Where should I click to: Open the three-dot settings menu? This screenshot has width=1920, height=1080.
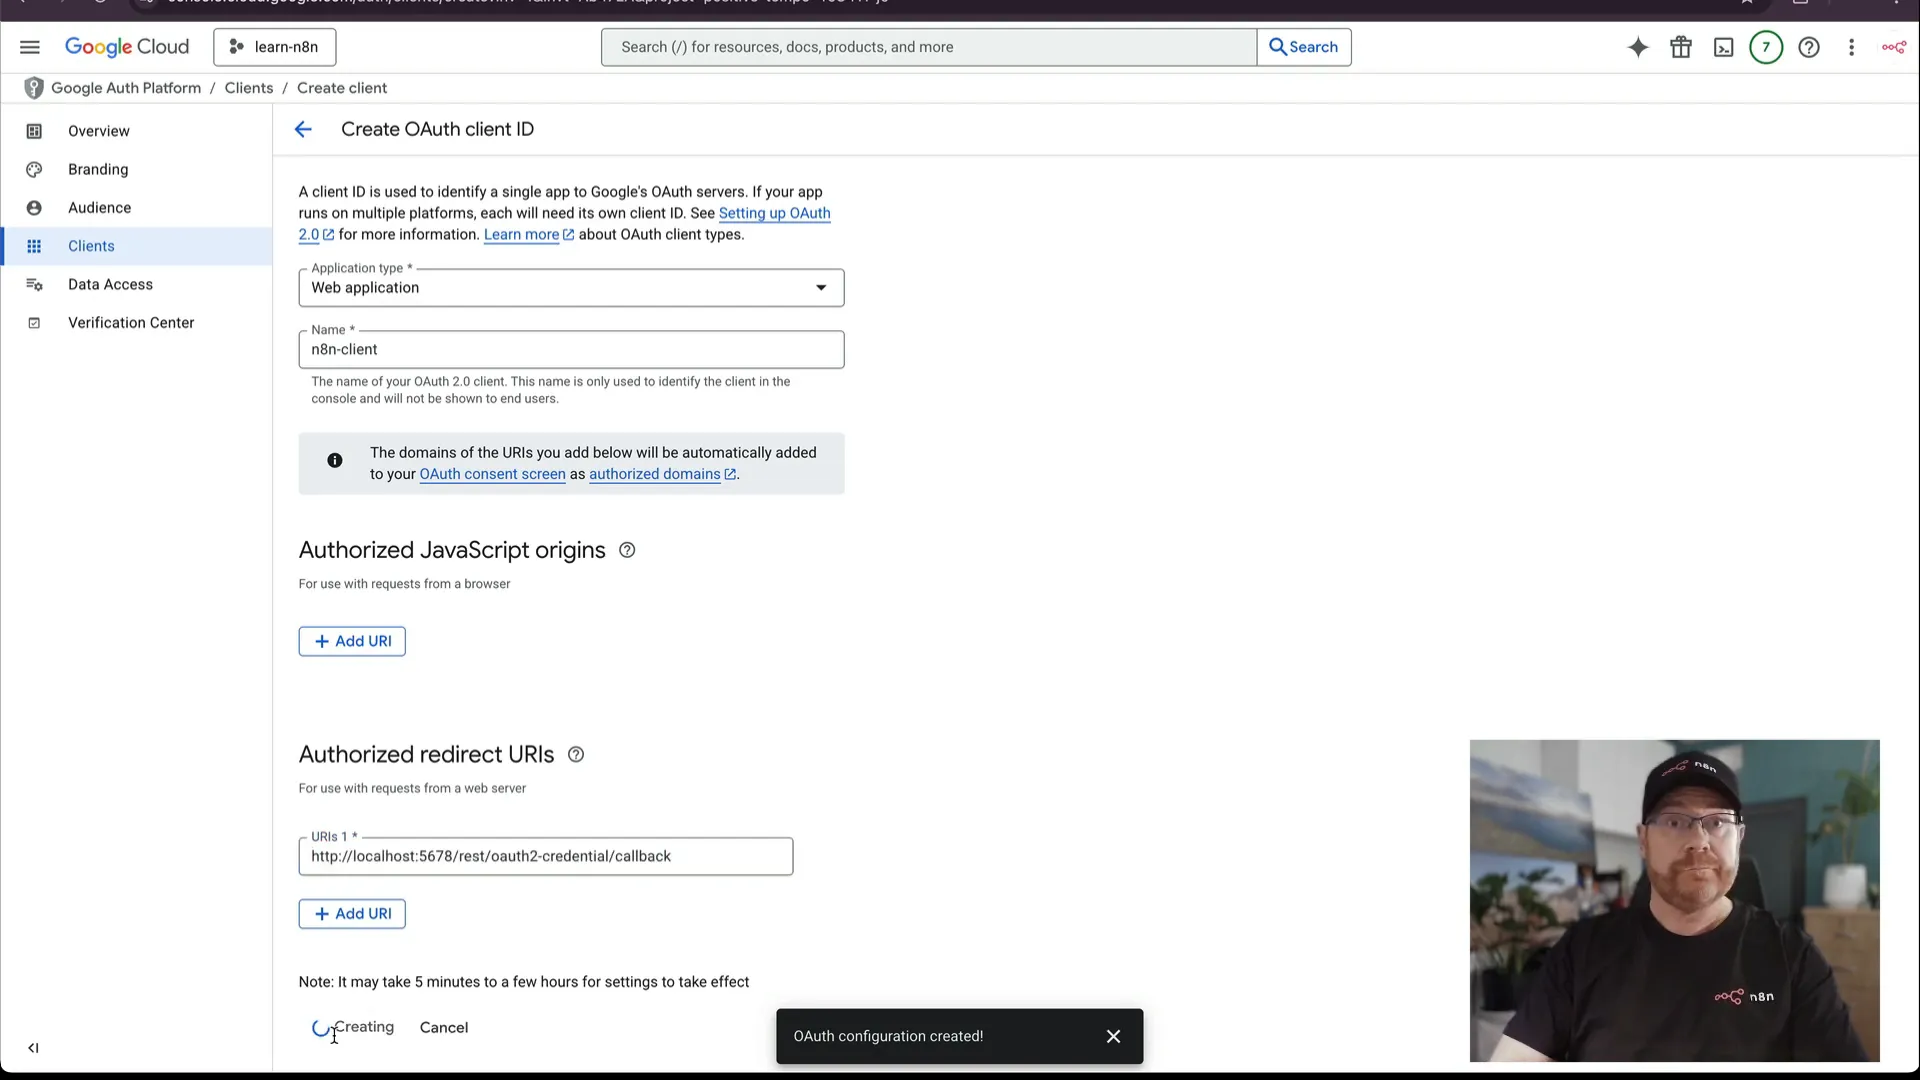(1852, 47)
